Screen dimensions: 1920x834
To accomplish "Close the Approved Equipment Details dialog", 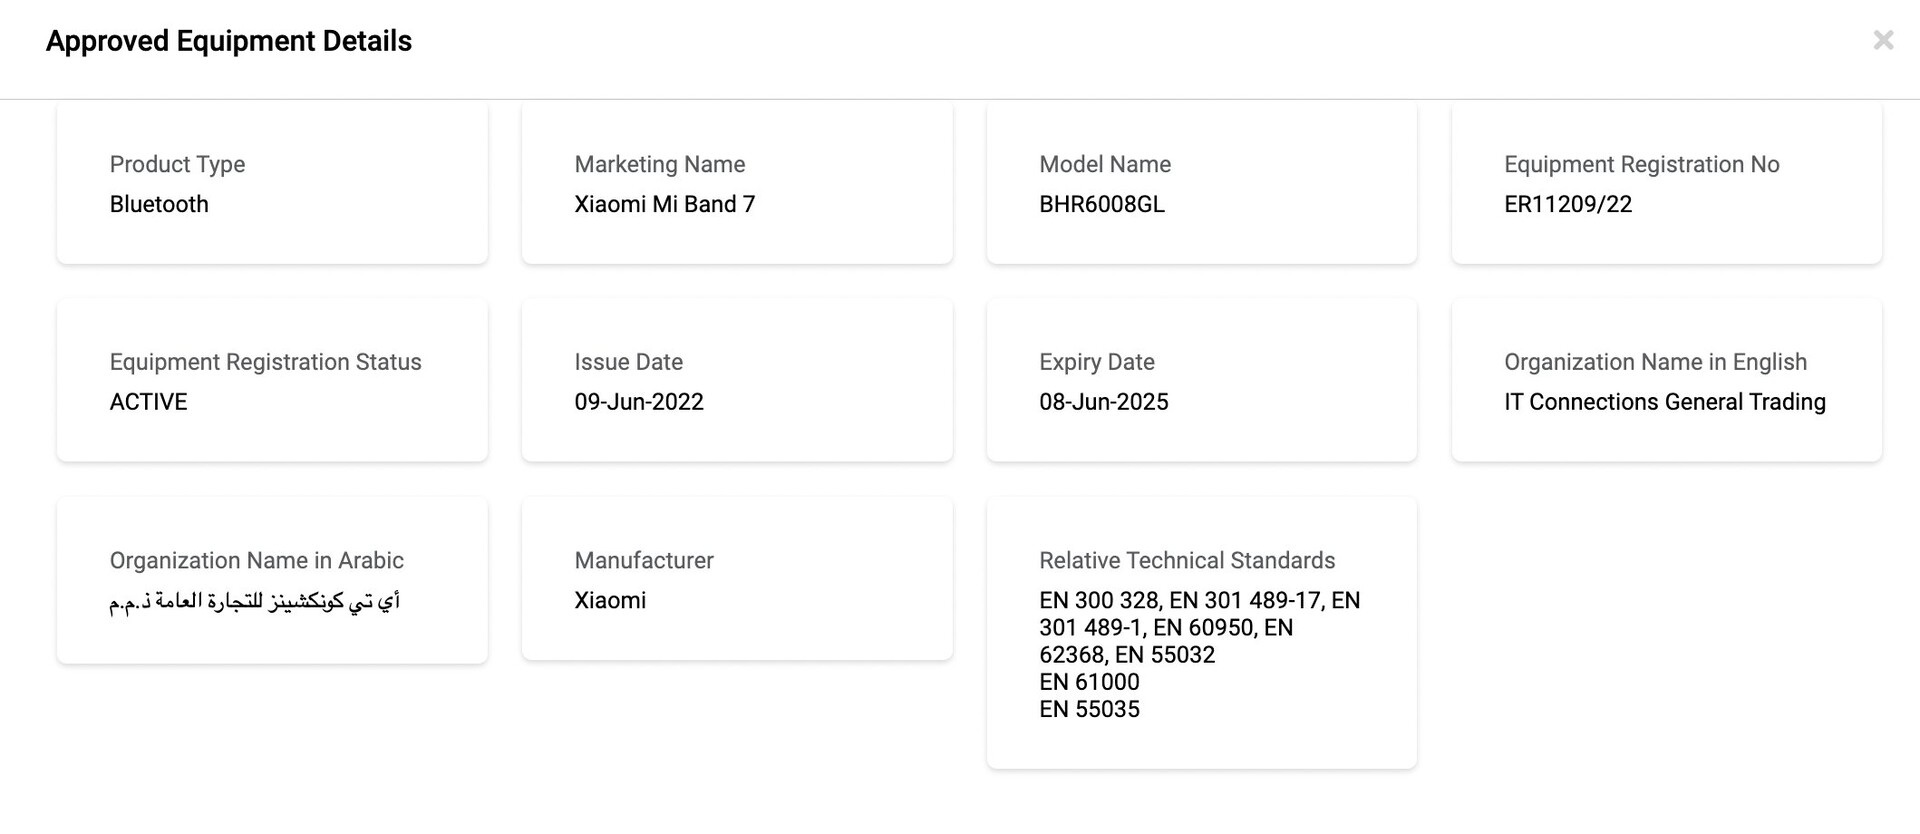I will coord(1883,40).
